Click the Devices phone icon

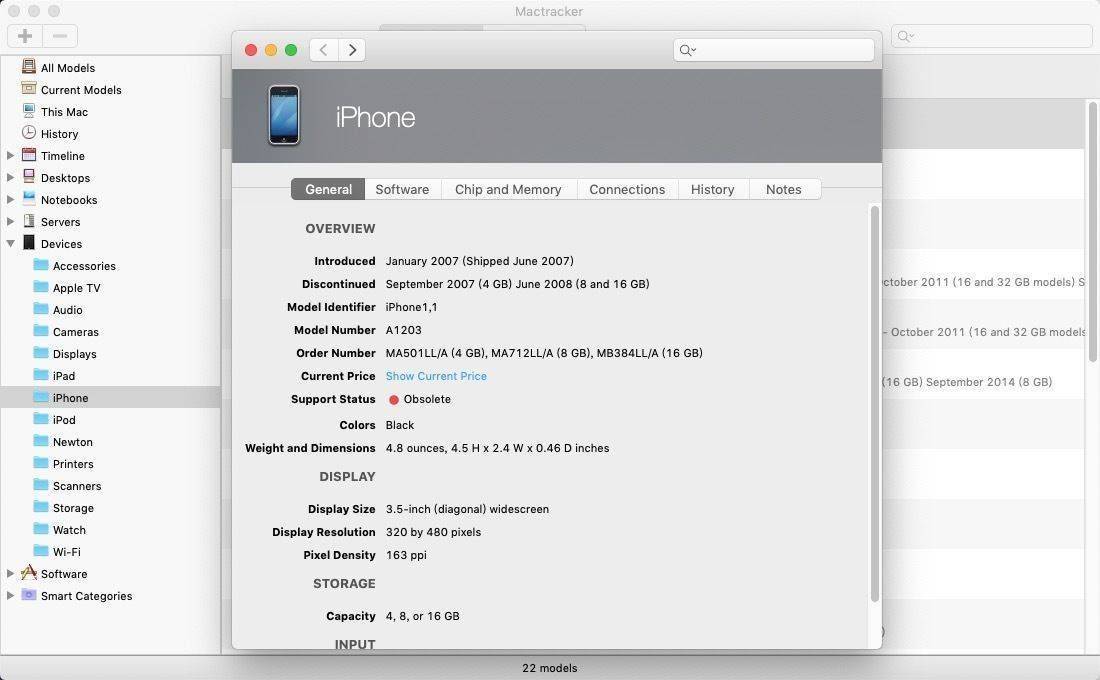29,243
